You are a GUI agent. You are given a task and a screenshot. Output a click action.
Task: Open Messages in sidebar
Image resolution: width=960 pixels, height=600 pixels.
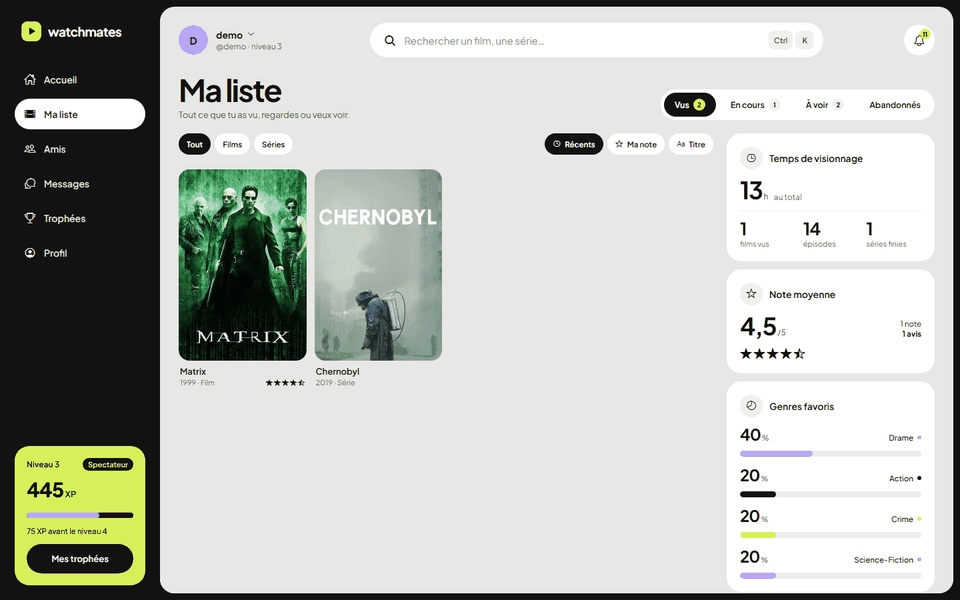[80, 184]
